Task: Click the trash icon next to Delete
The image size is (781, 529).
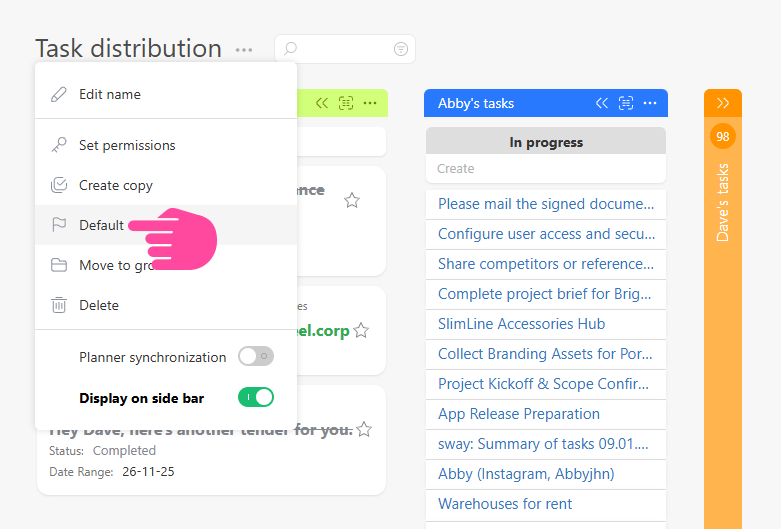Action: pyautogui.click(x=59, y=305)
